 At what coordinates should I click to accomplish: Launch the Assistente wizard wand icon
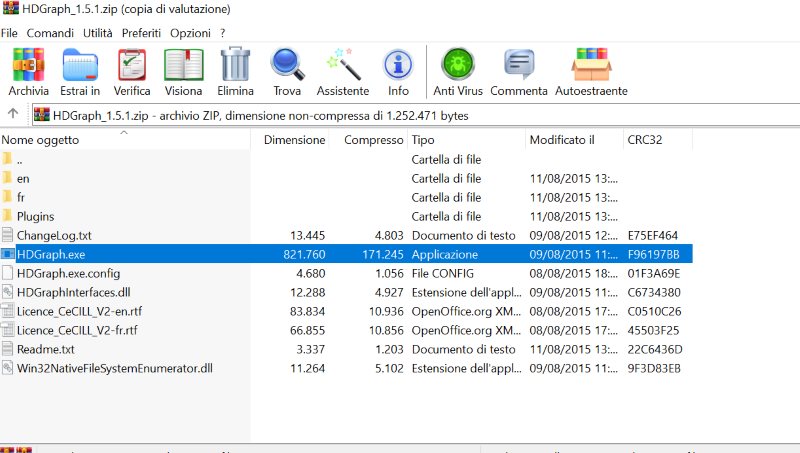343,64
